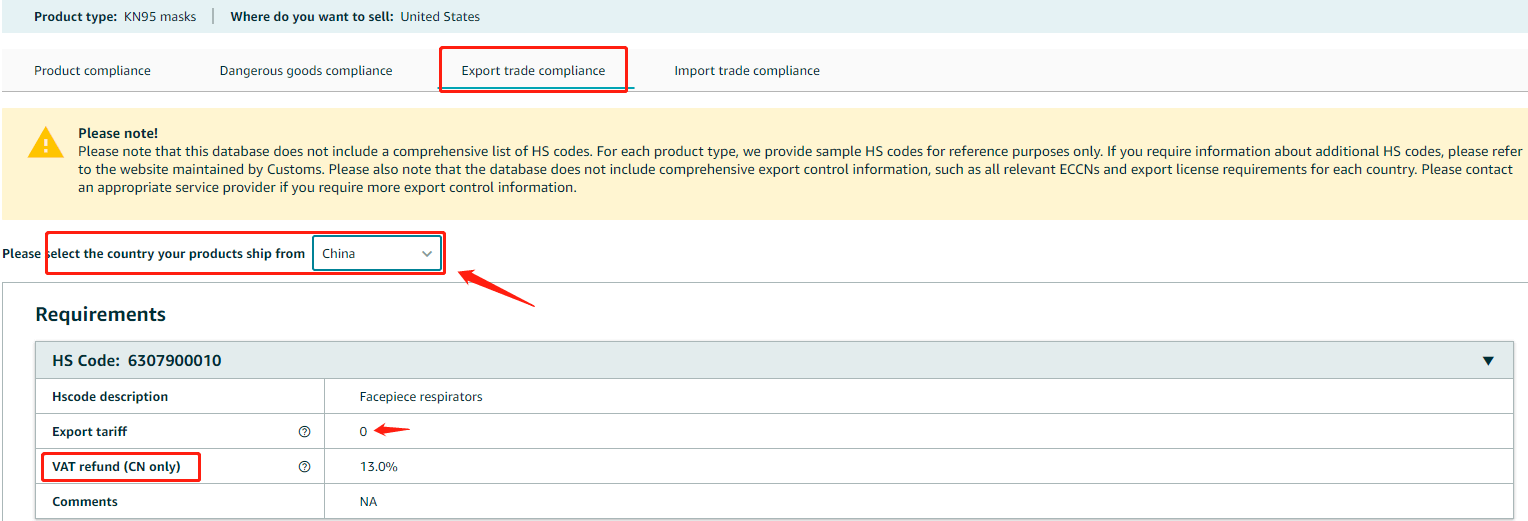The height and width of the screenshot is (521, 1528).
Task: Click the help icon beside VAT refund
Action: click(304, 467)
